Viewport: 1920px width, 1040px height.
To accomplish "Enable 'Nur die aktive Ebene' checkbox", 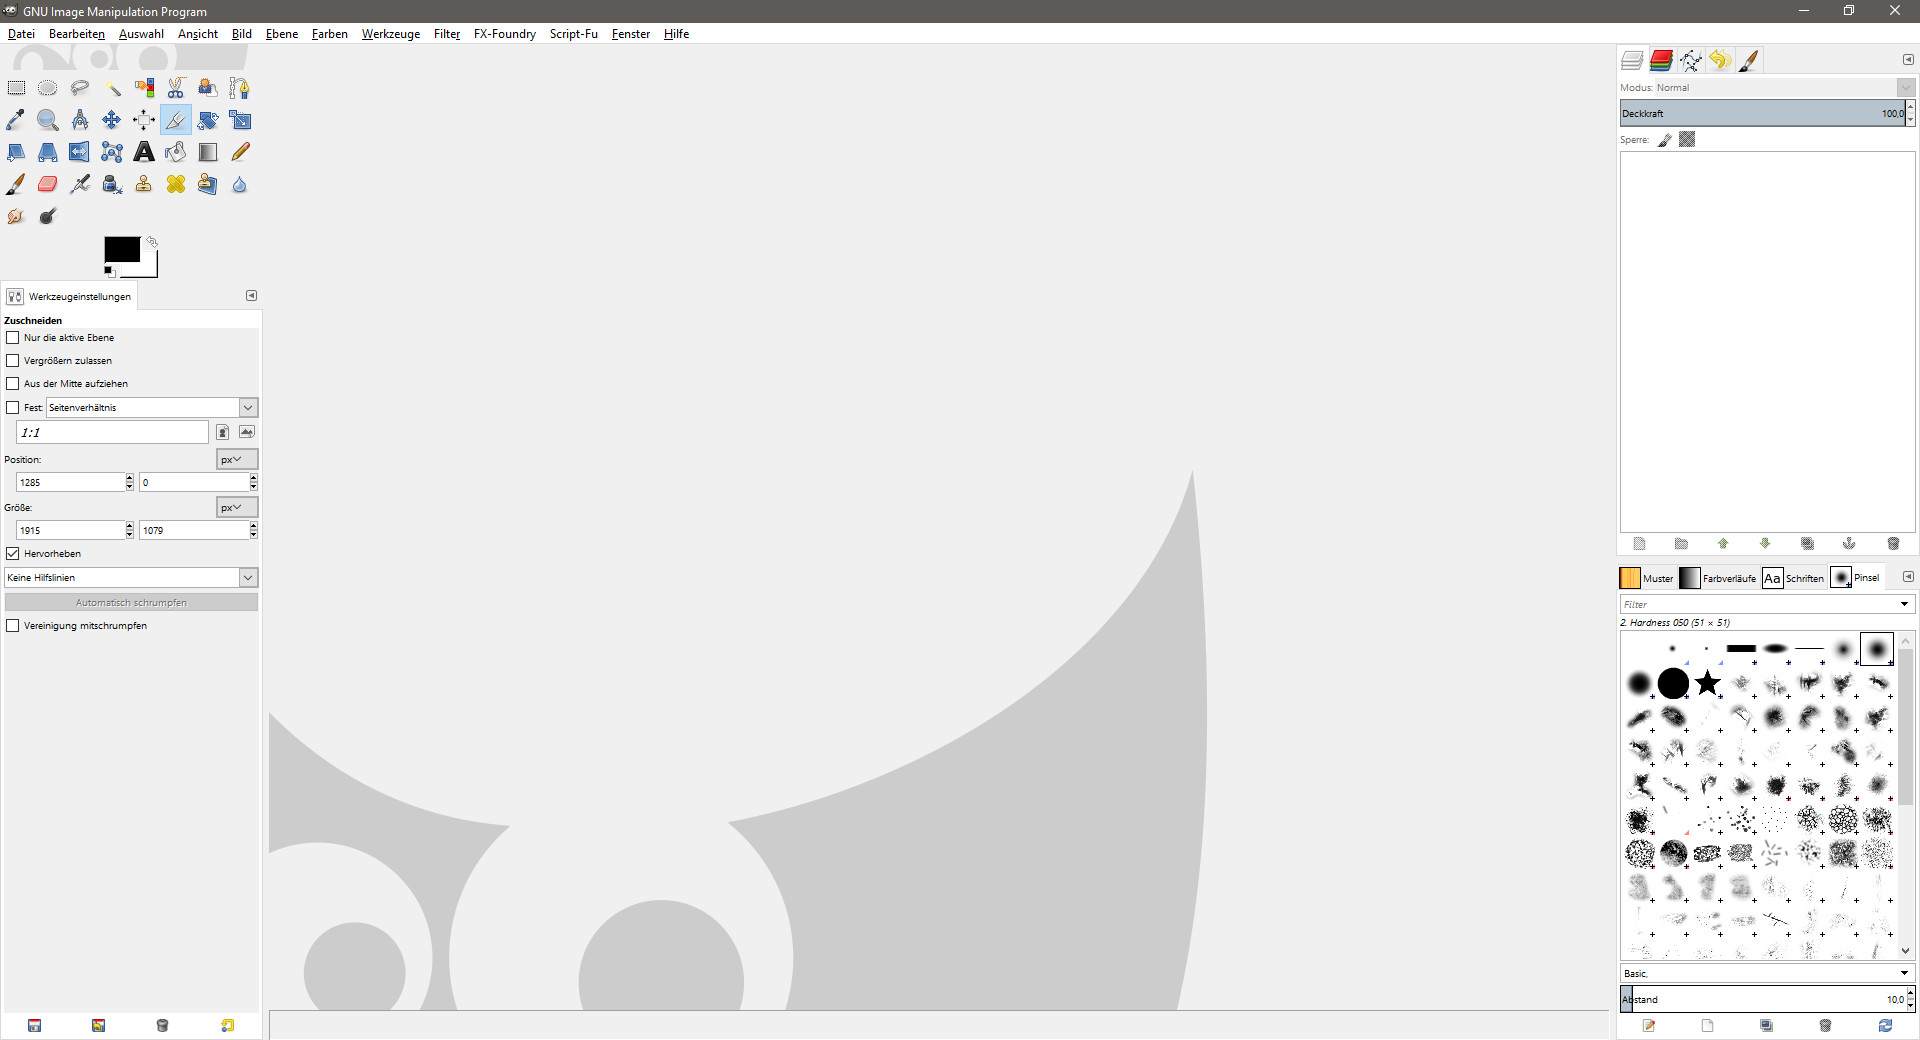I will pos(13,338).
